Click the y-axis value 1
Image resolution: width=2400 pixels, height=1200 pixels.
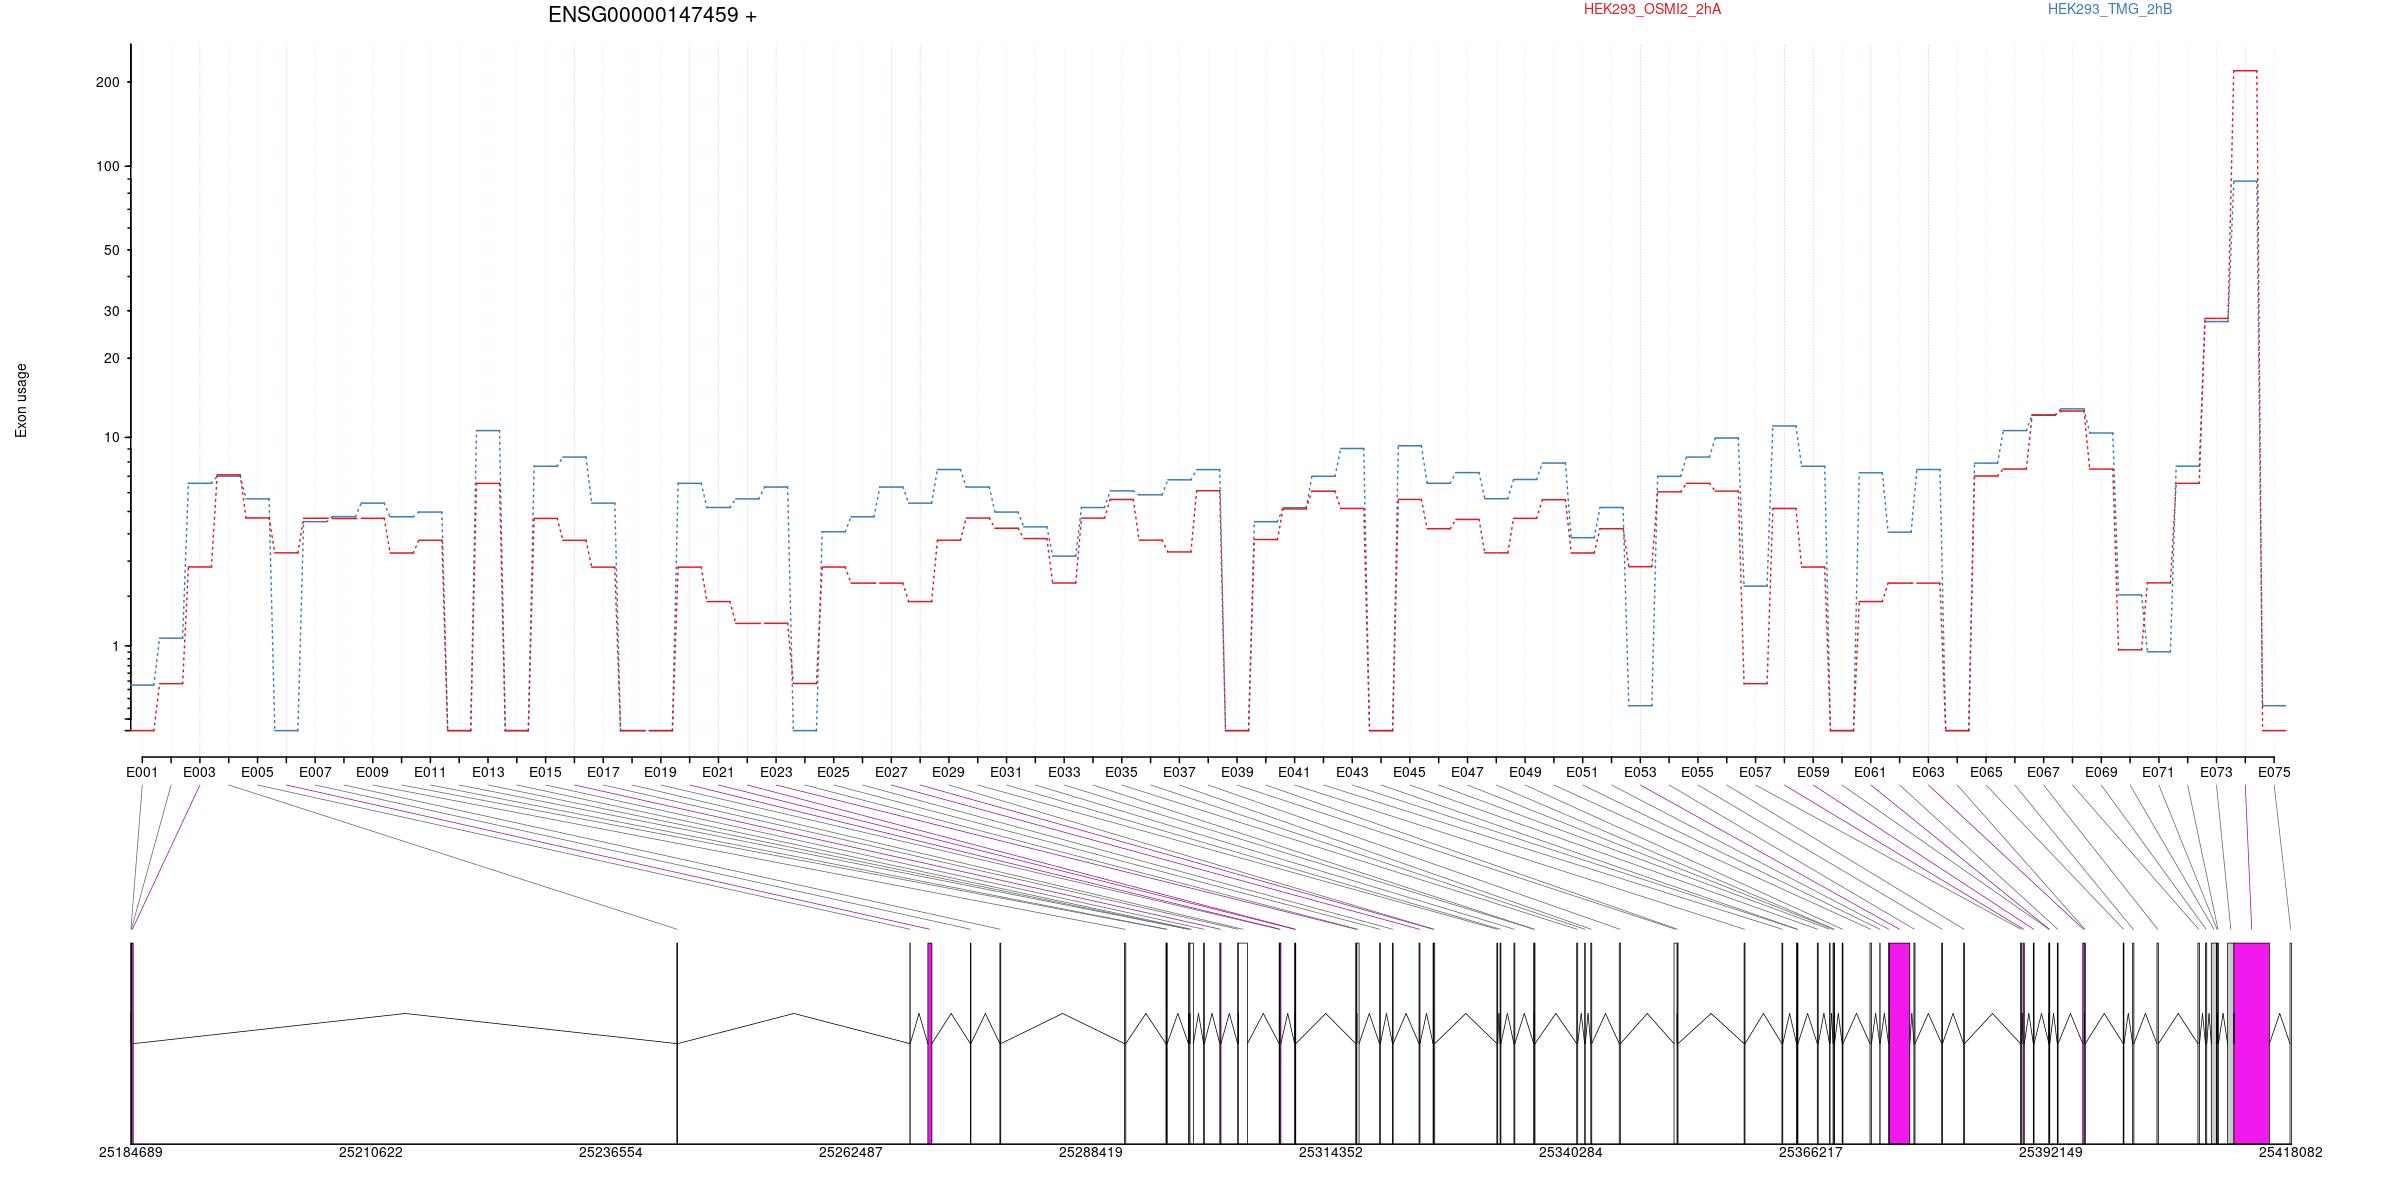(115, 646)
